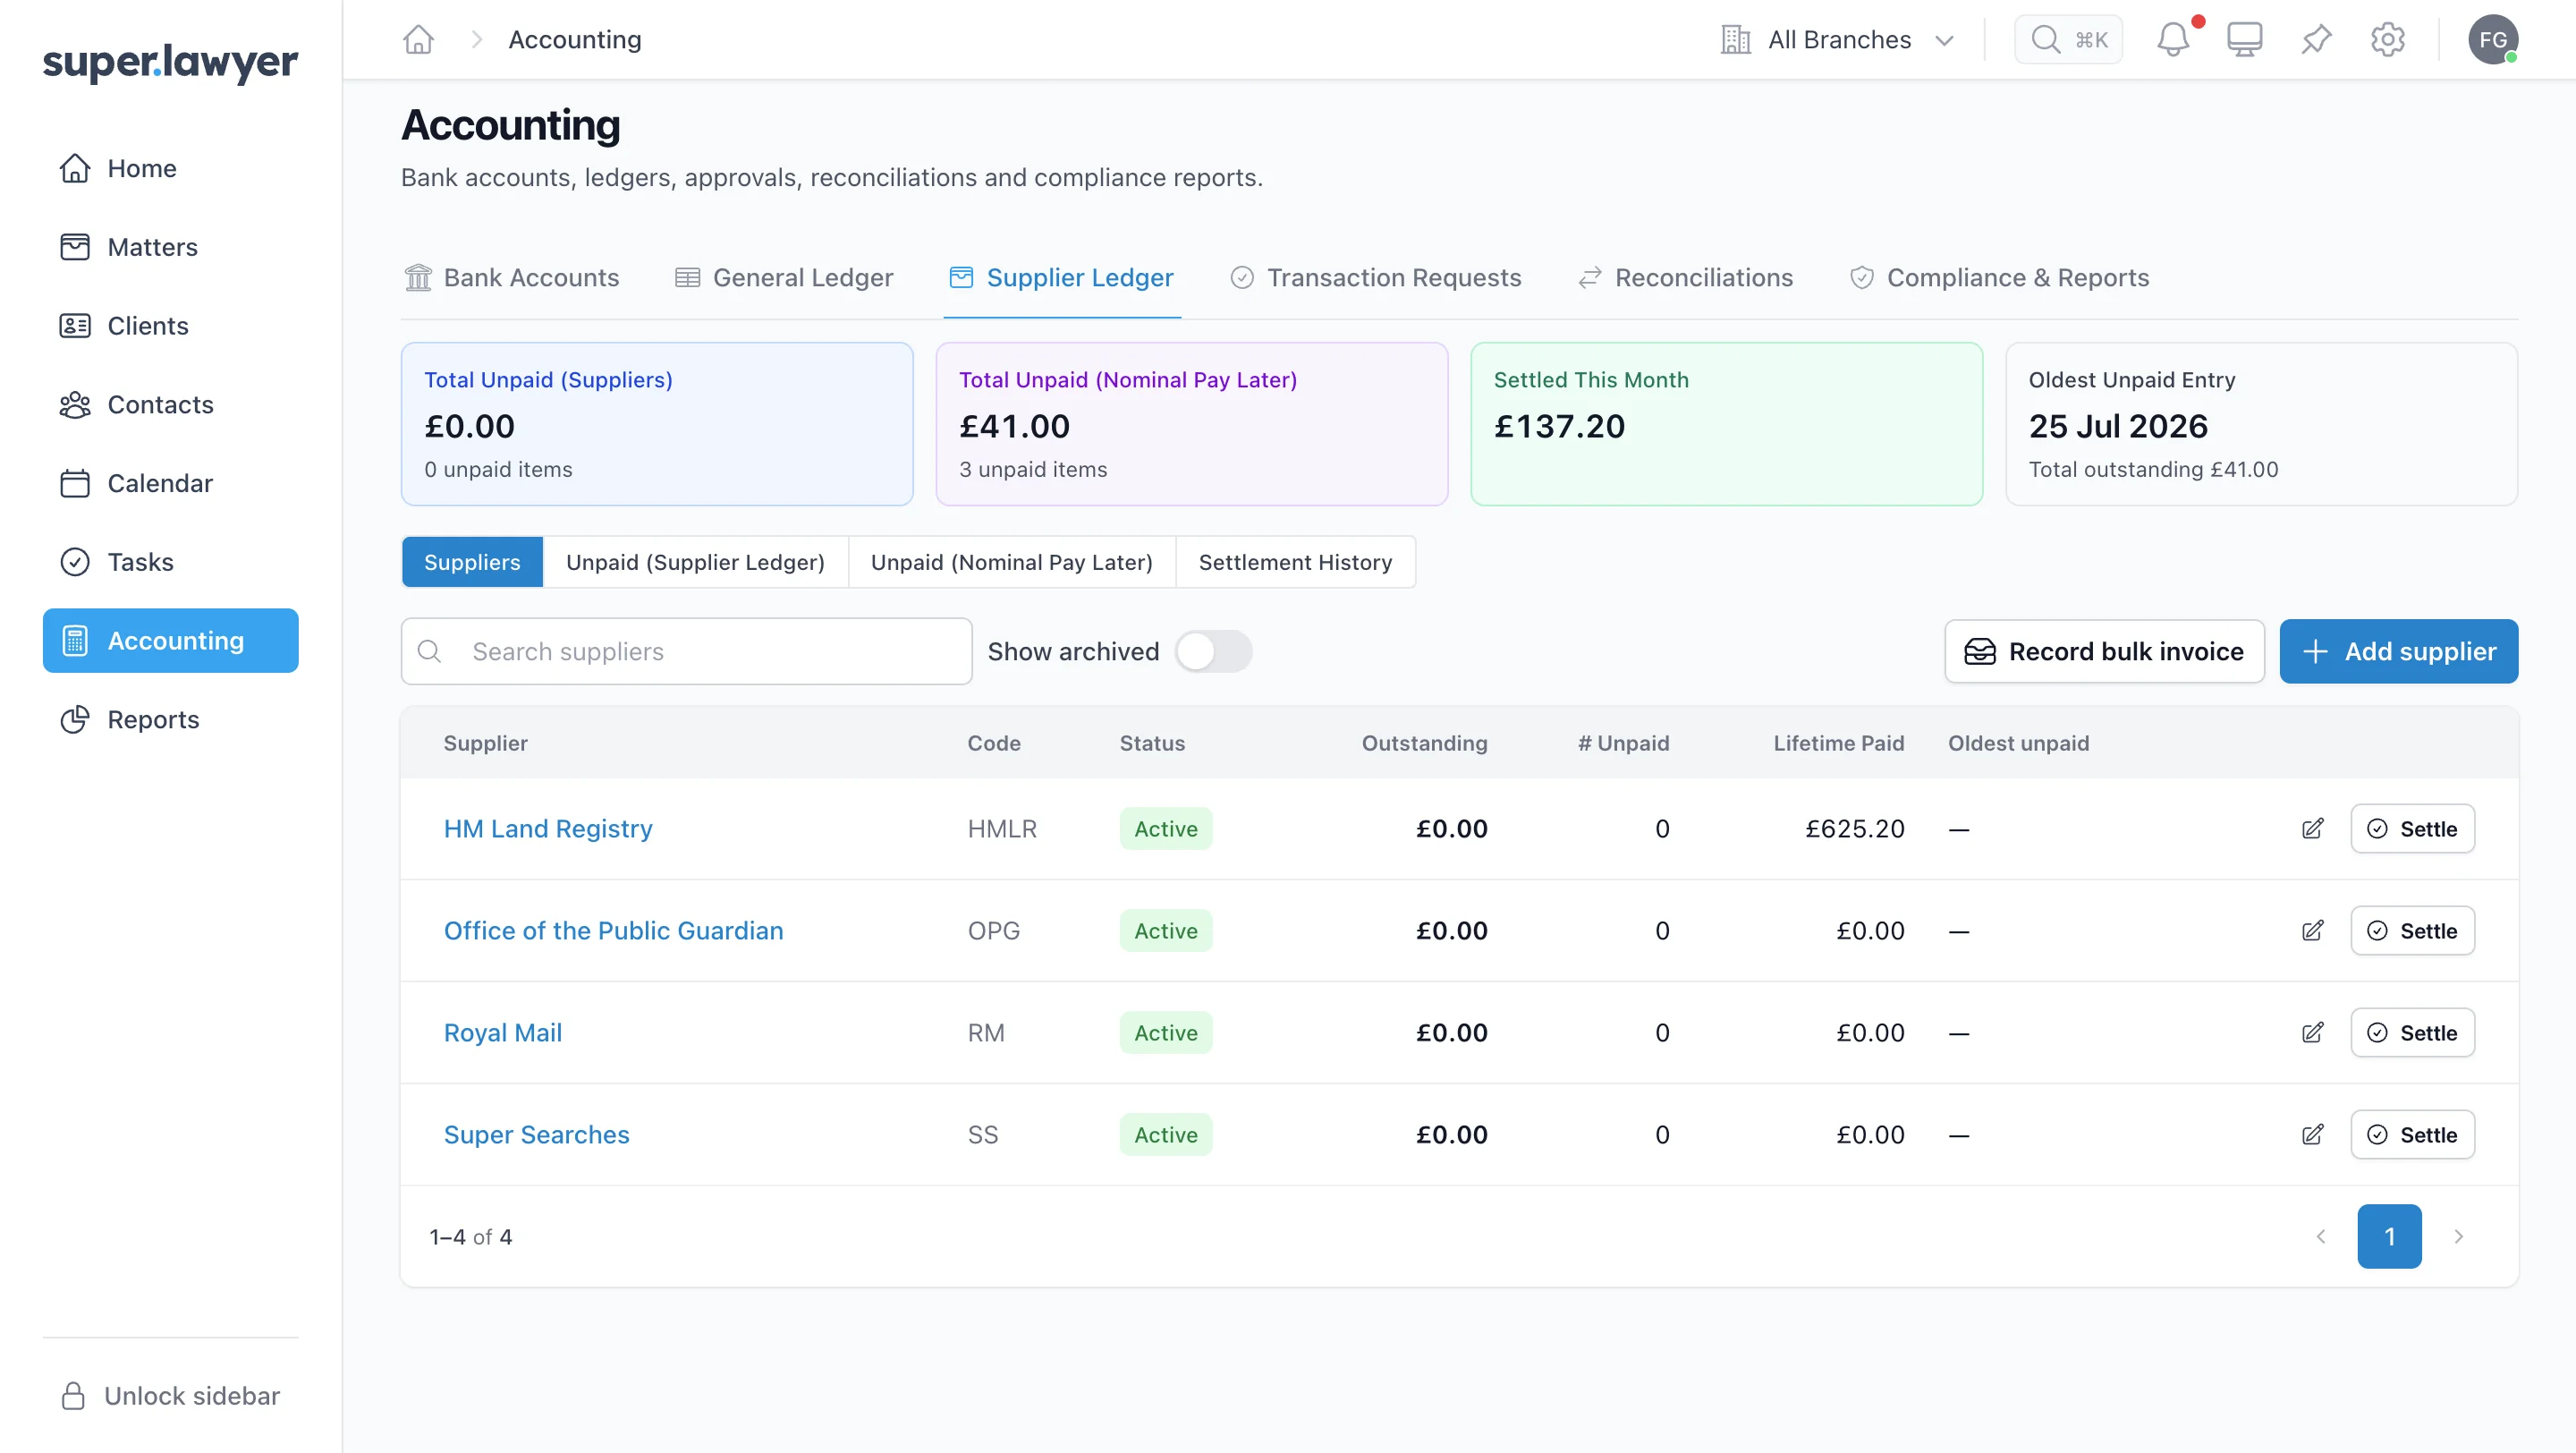Open Clients in sidebar
This screenshot has width=2576, height=1453.
[170, 326]
